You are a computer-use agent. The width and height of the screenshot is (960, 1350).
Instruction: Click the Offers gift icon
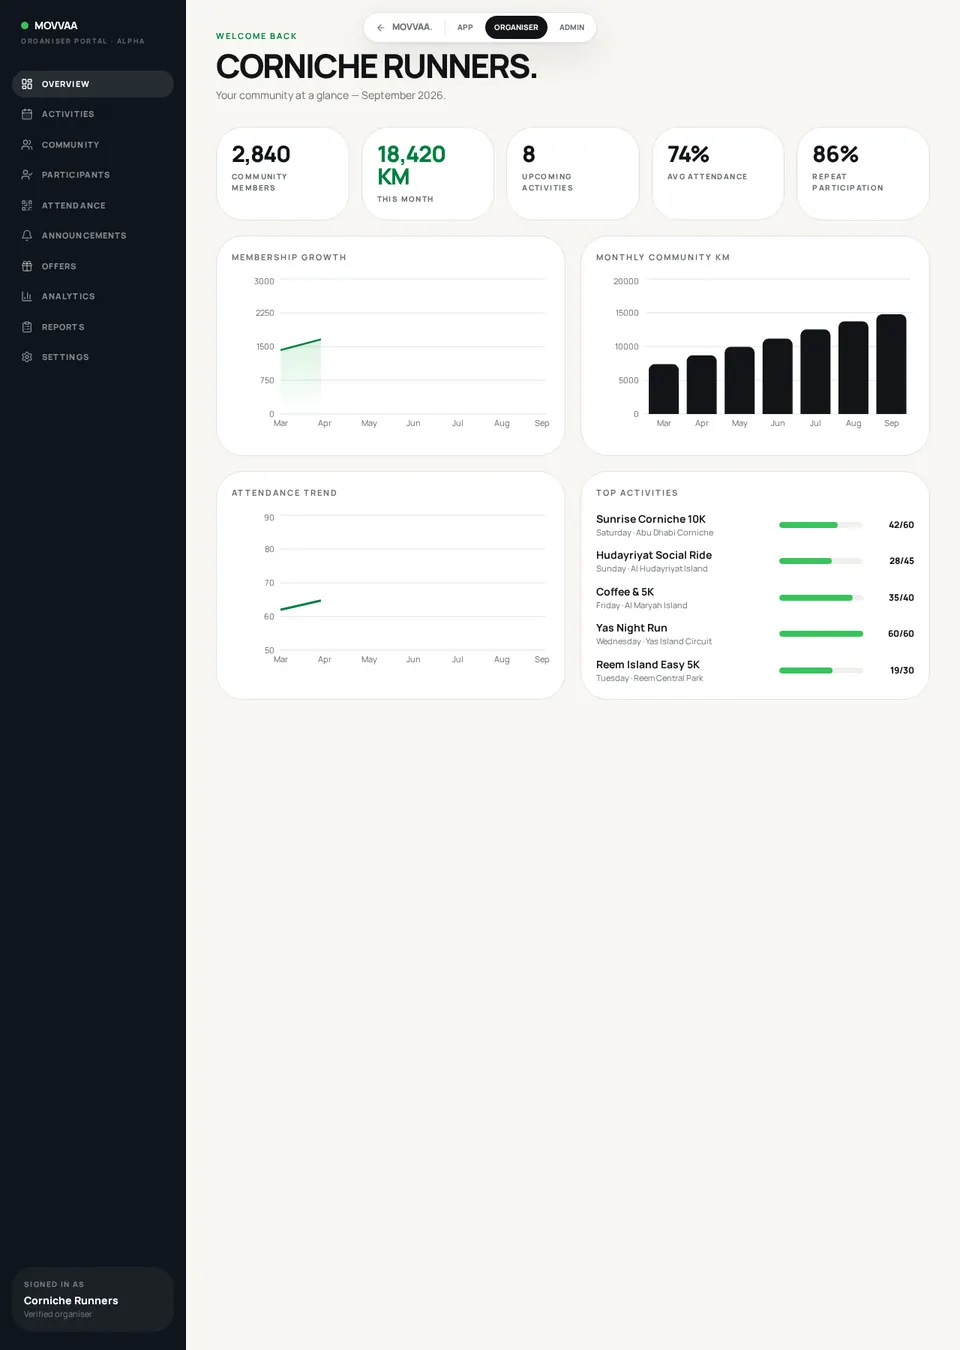coord(27,266)
